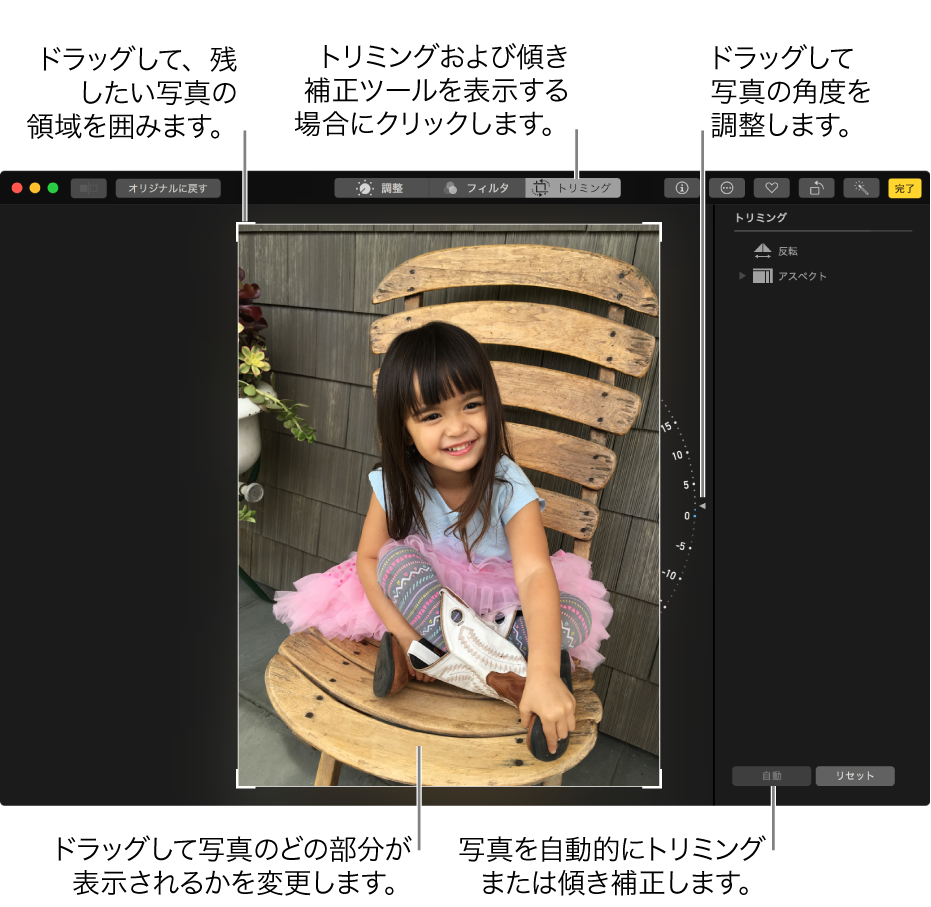
Task: Click the リセット button
Action: pyautogui.click(x=855, y=775)
